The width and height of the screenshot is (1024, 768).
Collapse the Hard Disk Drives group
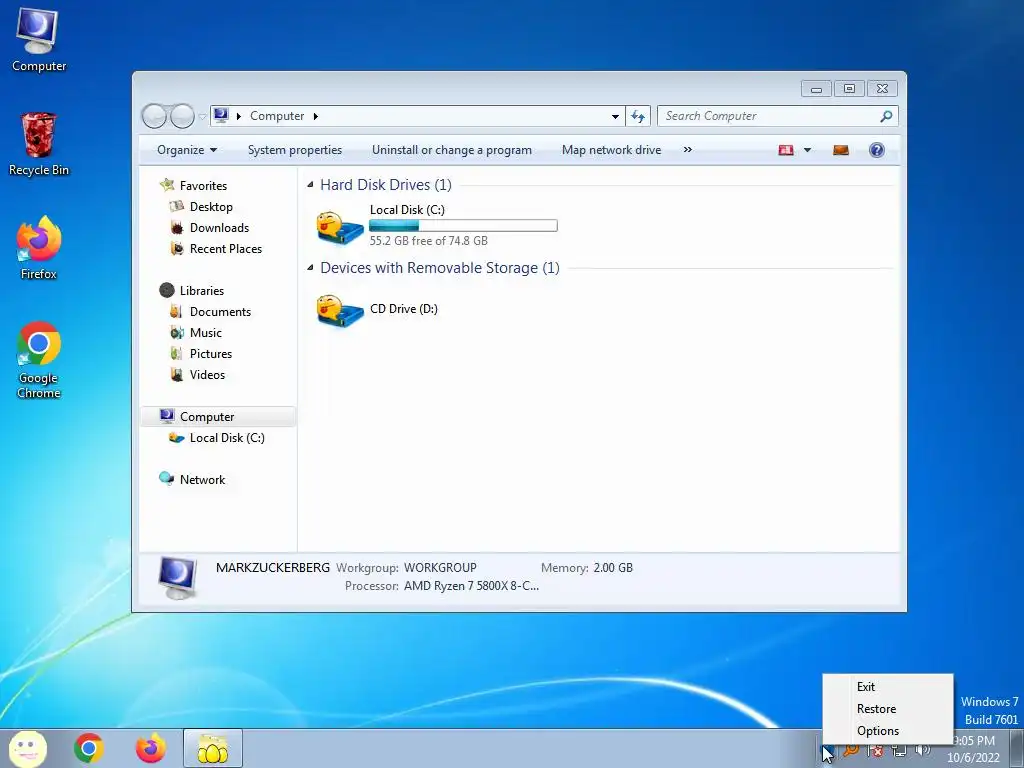310,185
